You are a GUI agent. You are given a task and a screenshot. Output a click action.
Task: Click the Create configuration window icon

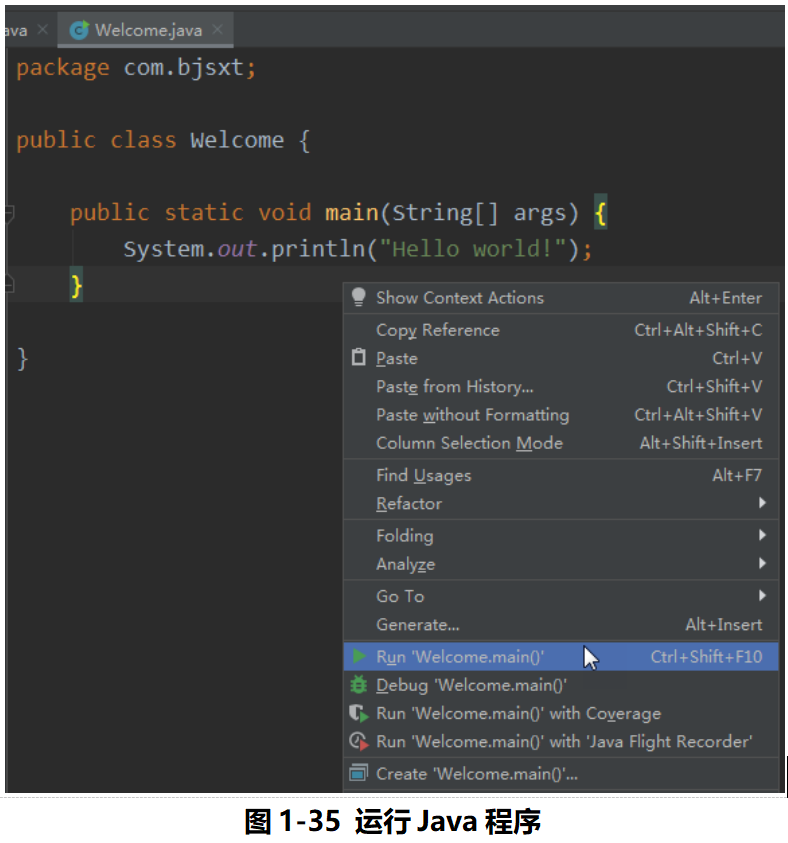[x=359, y=773]
